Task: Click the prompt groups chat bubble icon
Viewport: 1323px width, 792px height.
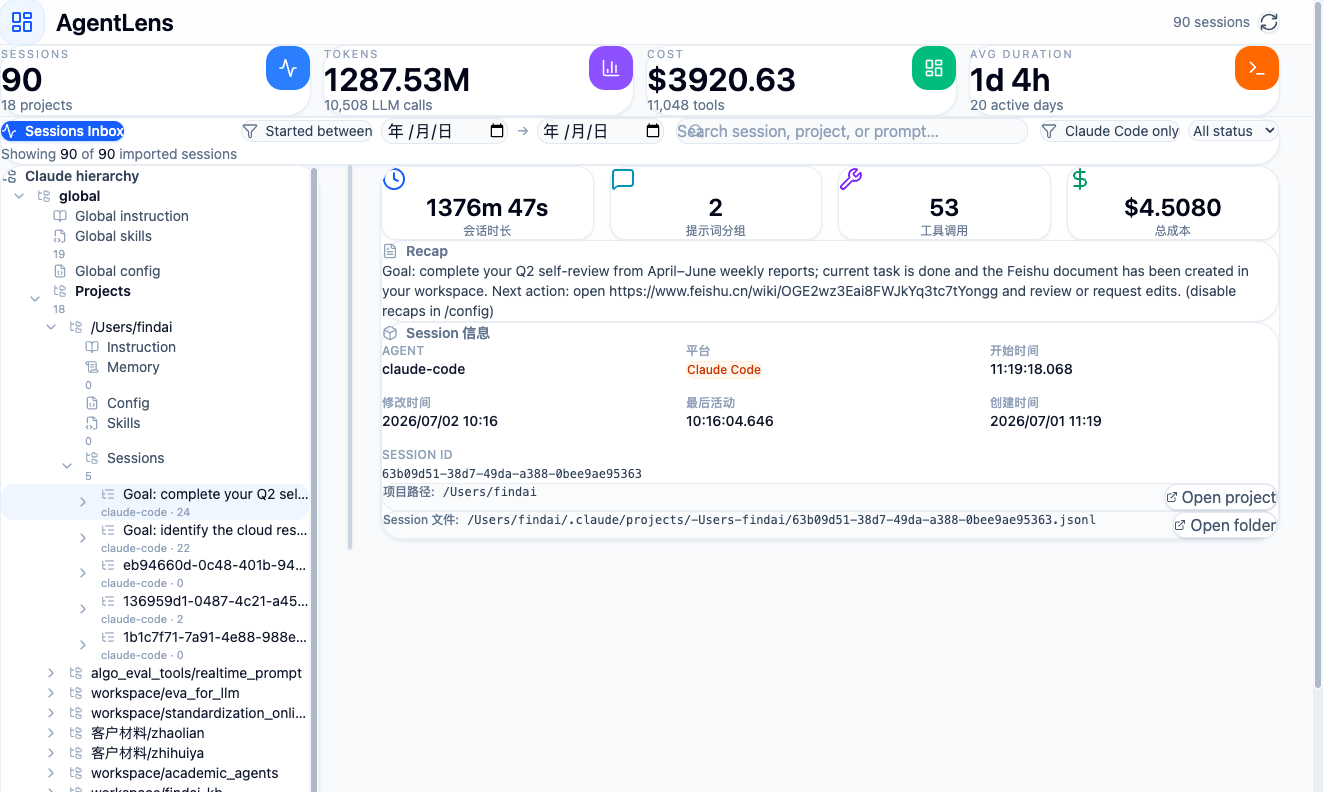Action: (x=623, y=179)
